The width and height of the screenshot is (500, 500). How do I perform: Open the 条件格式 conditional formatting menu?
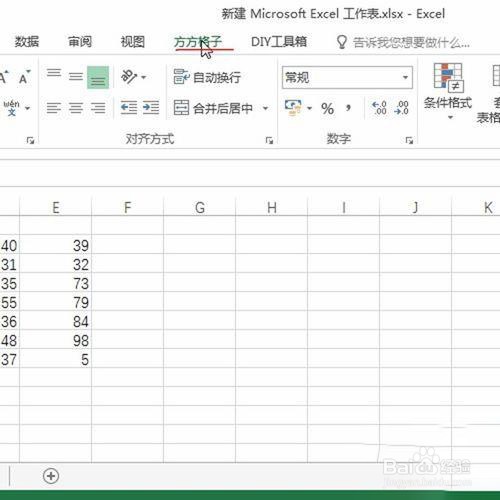[448, 92]
